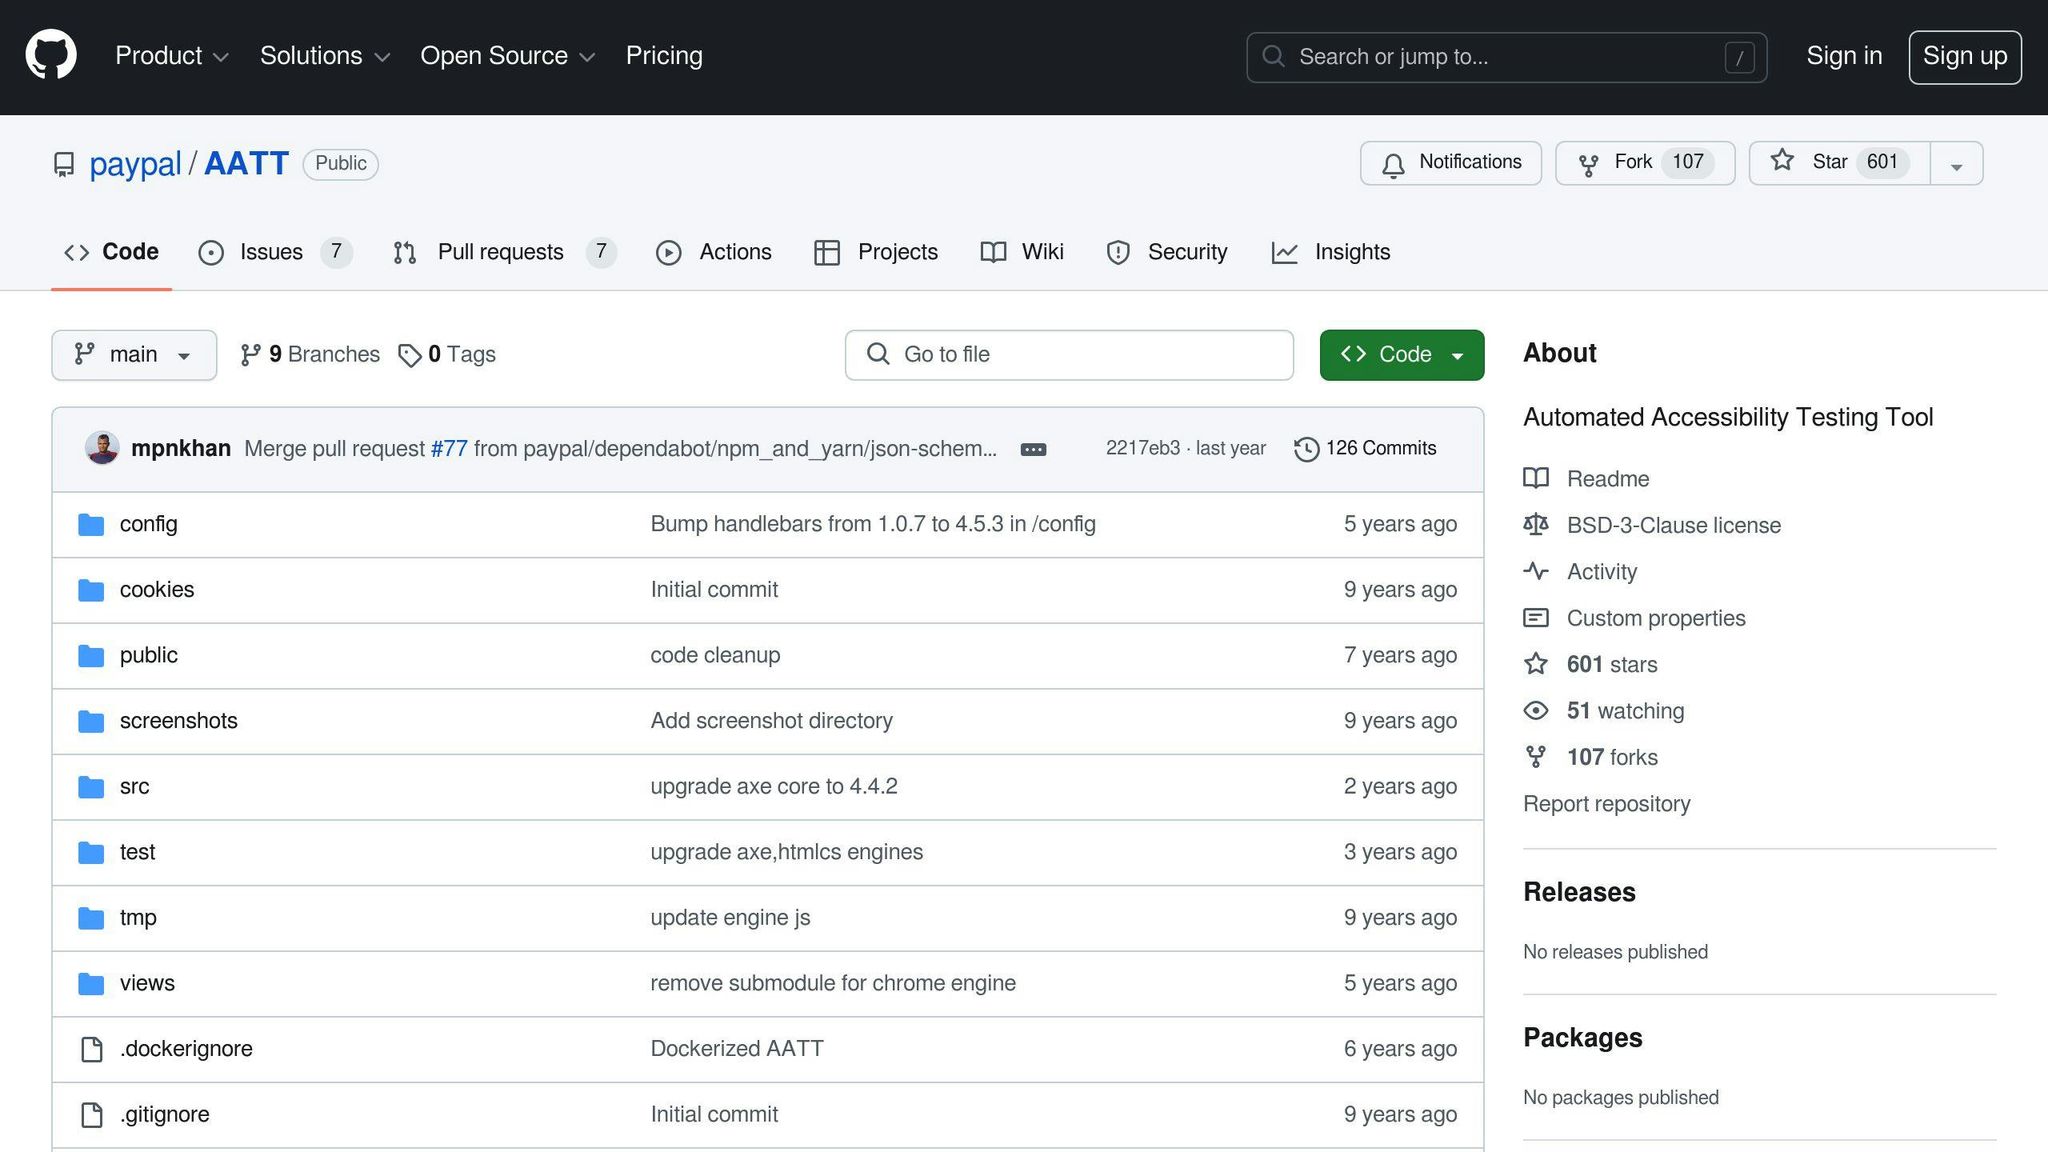The height and width of the screenshot is (1152, 2048).
Task: Click 'Bump handlebars' commit message
Action: click(872, 525)
